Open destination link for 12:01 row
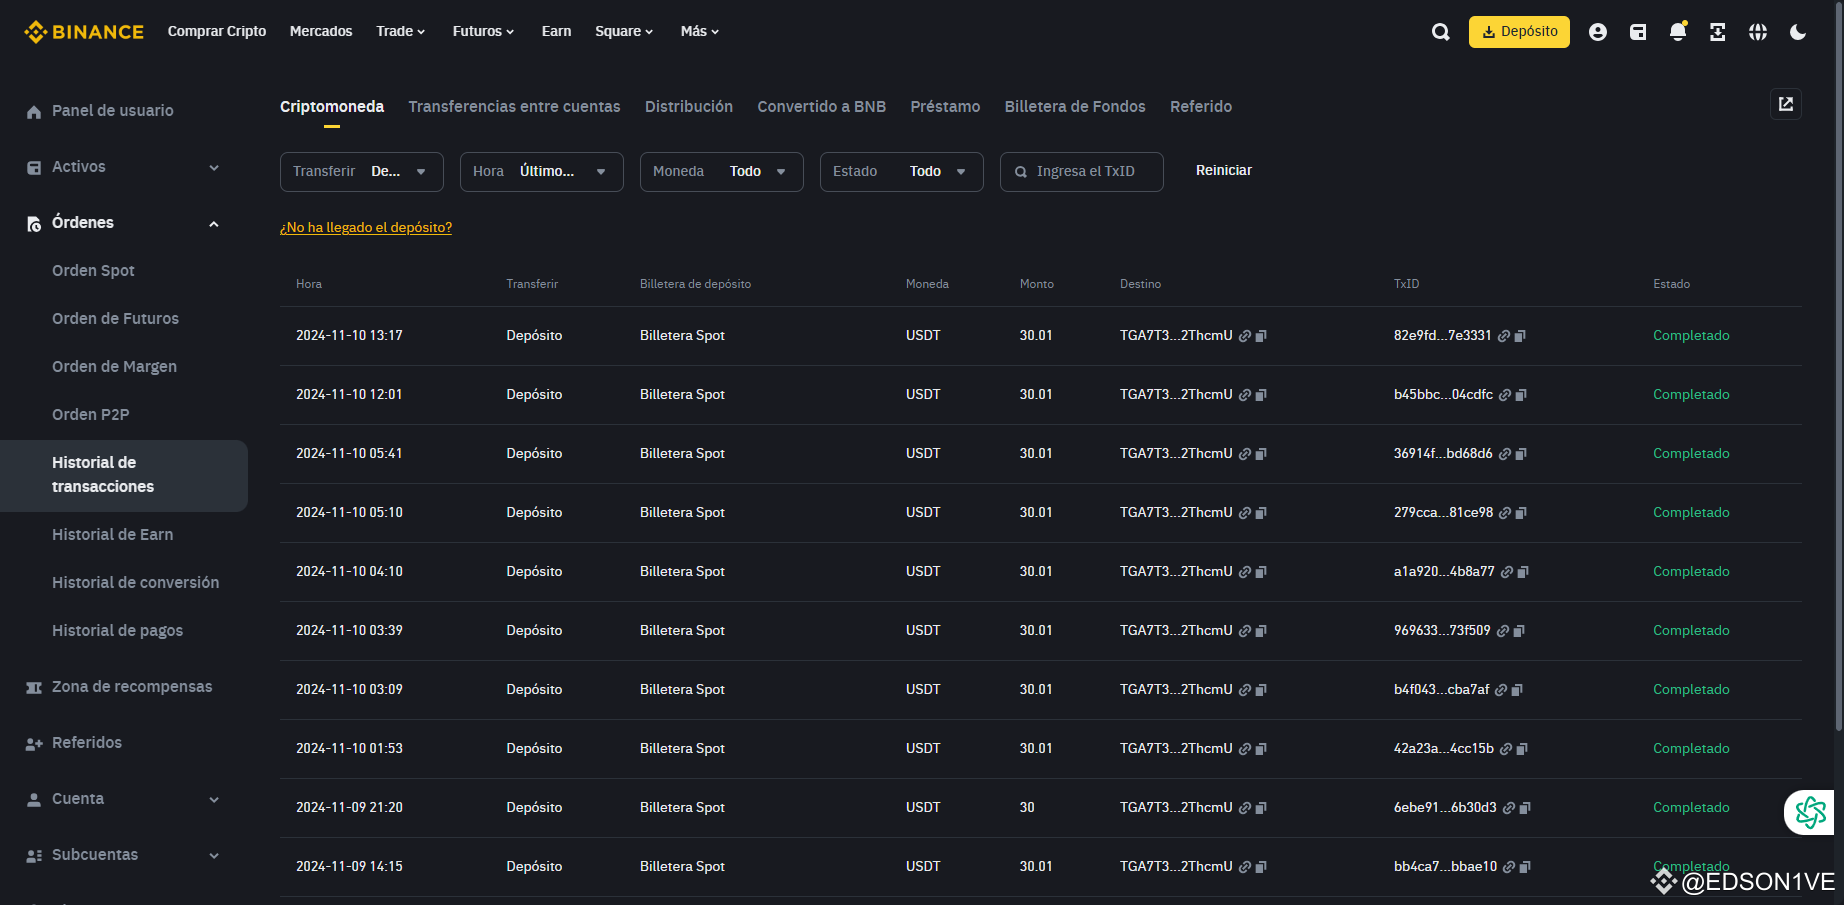The image size is (1844, 905). pyautogui.click(x=1245, y=395)
